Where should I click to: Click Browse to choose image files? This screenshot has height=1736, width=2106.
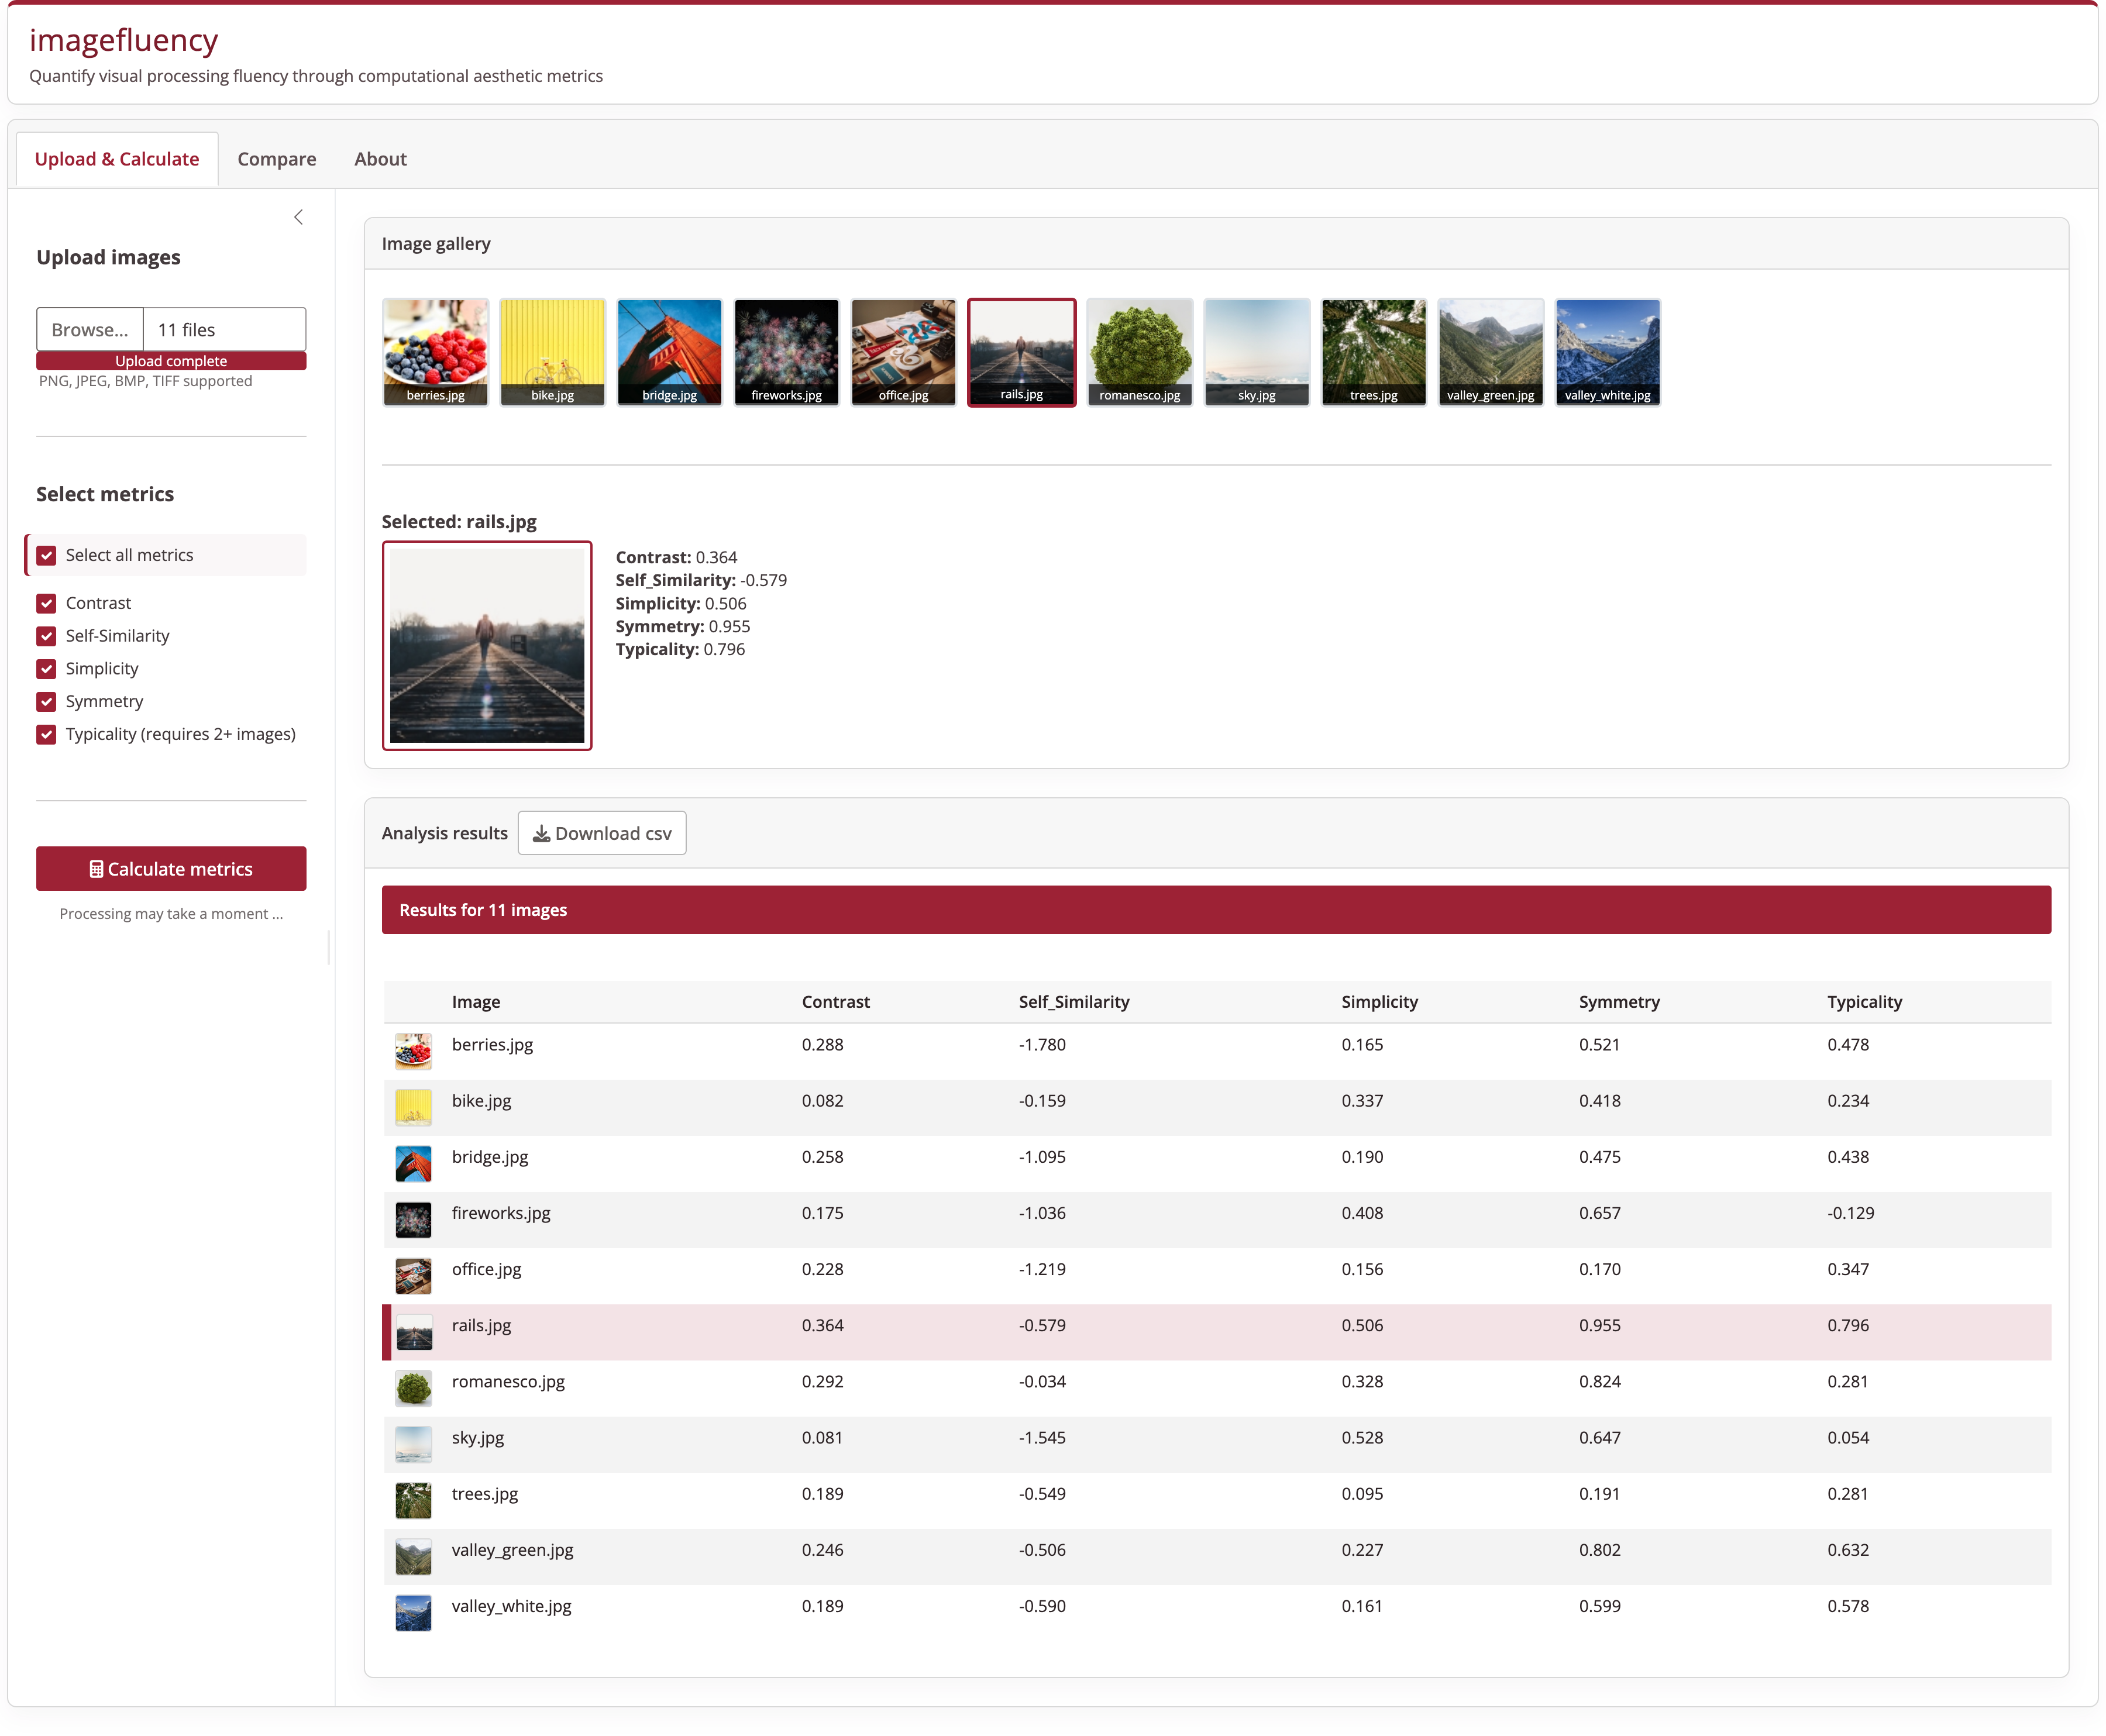(89, 329)
